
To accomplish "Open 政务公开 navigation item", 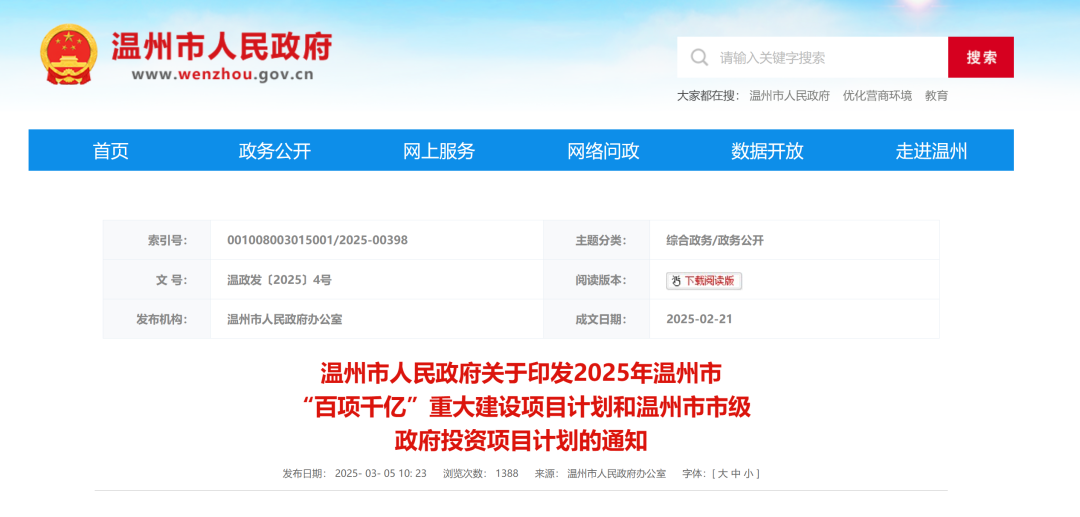I will click(x=275, y=151).
